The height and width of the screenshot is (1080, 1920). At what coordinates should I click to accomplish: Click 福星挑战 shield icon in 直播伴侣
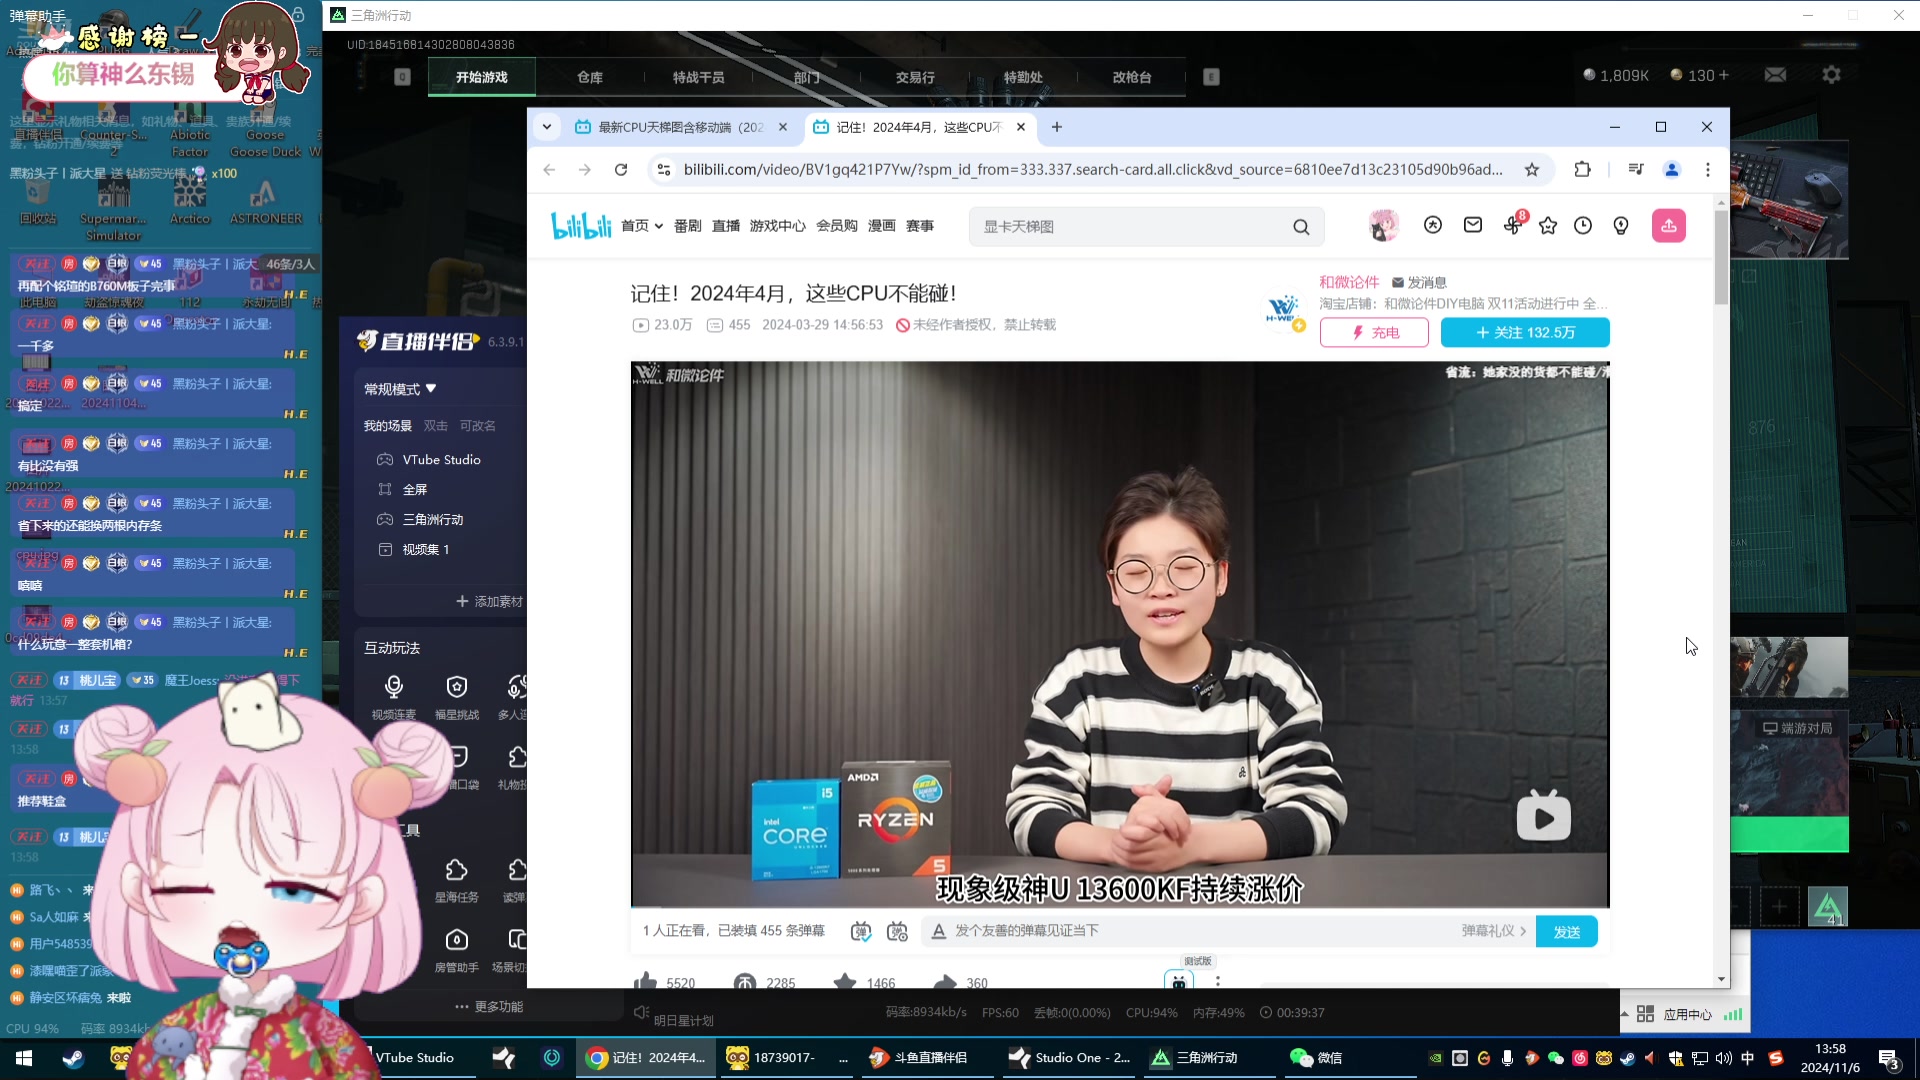click(457, 687)
